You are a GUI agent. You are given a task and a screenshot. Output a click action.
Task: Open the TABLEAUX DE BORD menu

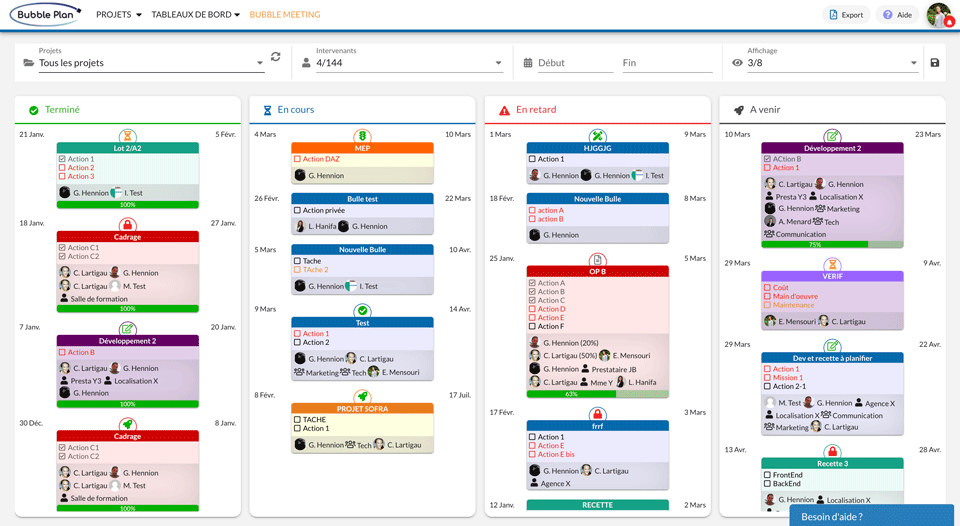pyautogui.click(x=195, y=14)
